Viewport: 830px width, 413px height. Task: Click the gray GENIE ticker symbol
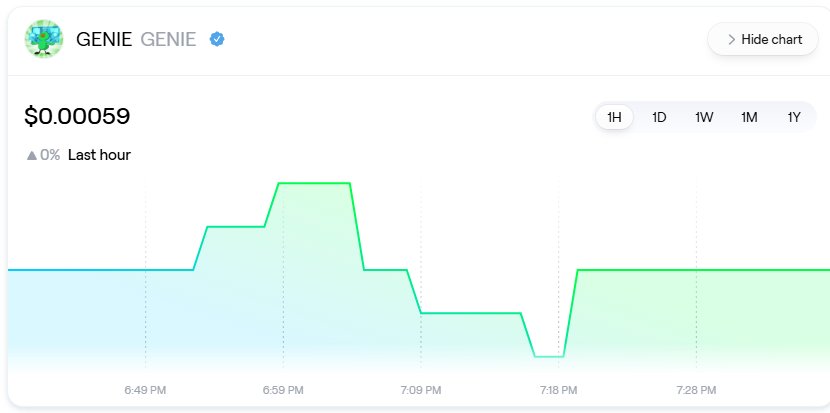(x=169, y=39)
